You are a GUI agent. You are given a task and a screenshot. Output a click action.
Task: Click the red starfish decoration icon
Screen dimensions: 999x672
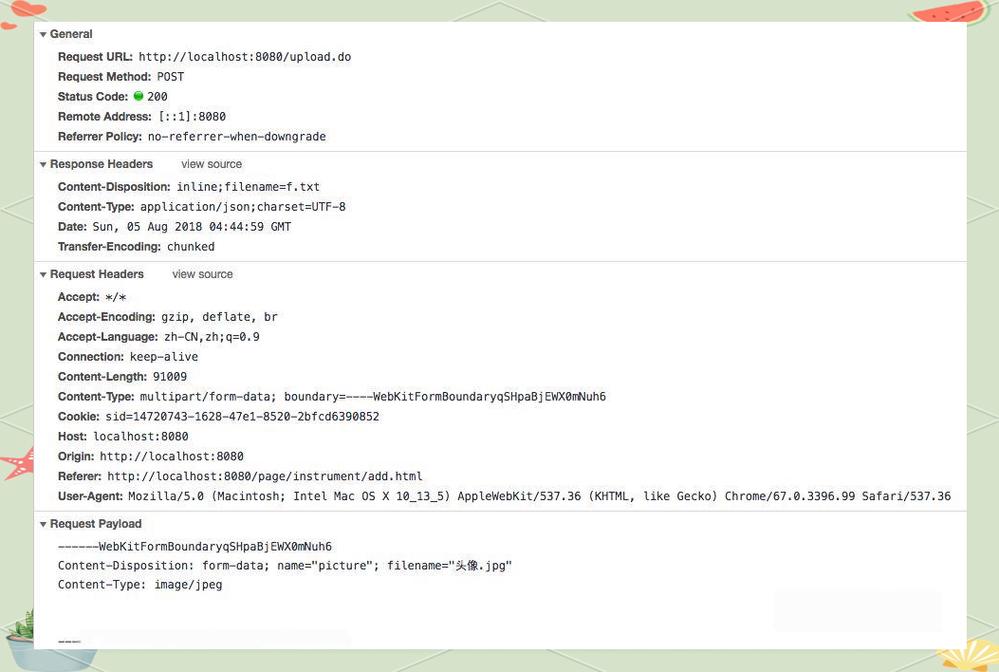click(18, 464)
